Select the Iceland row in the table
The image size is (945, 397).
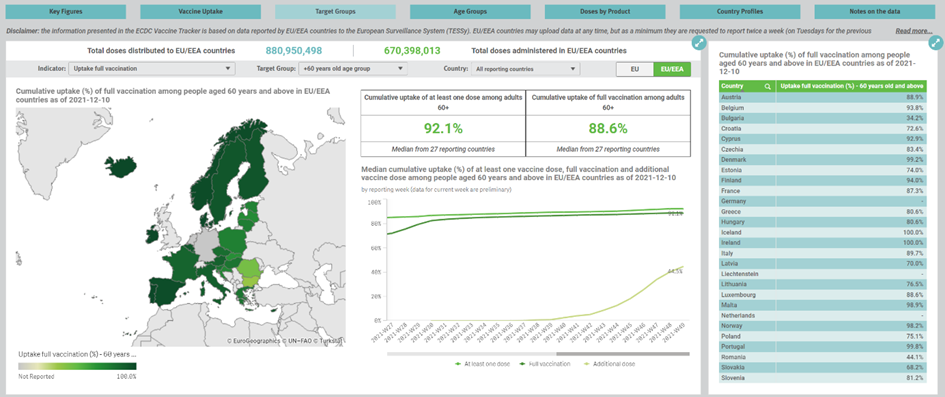(x=823, y=232)
